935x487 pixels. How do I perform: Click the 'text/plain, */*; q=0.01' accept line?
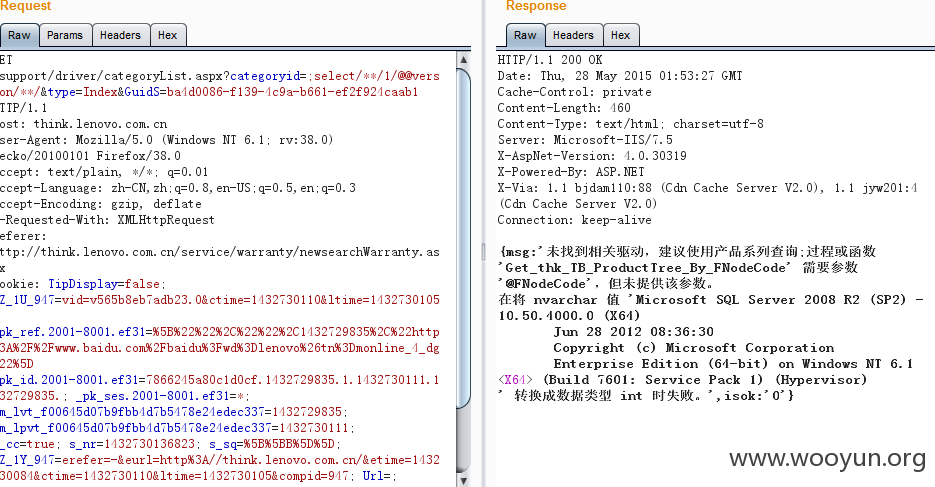tap(104, 172)
